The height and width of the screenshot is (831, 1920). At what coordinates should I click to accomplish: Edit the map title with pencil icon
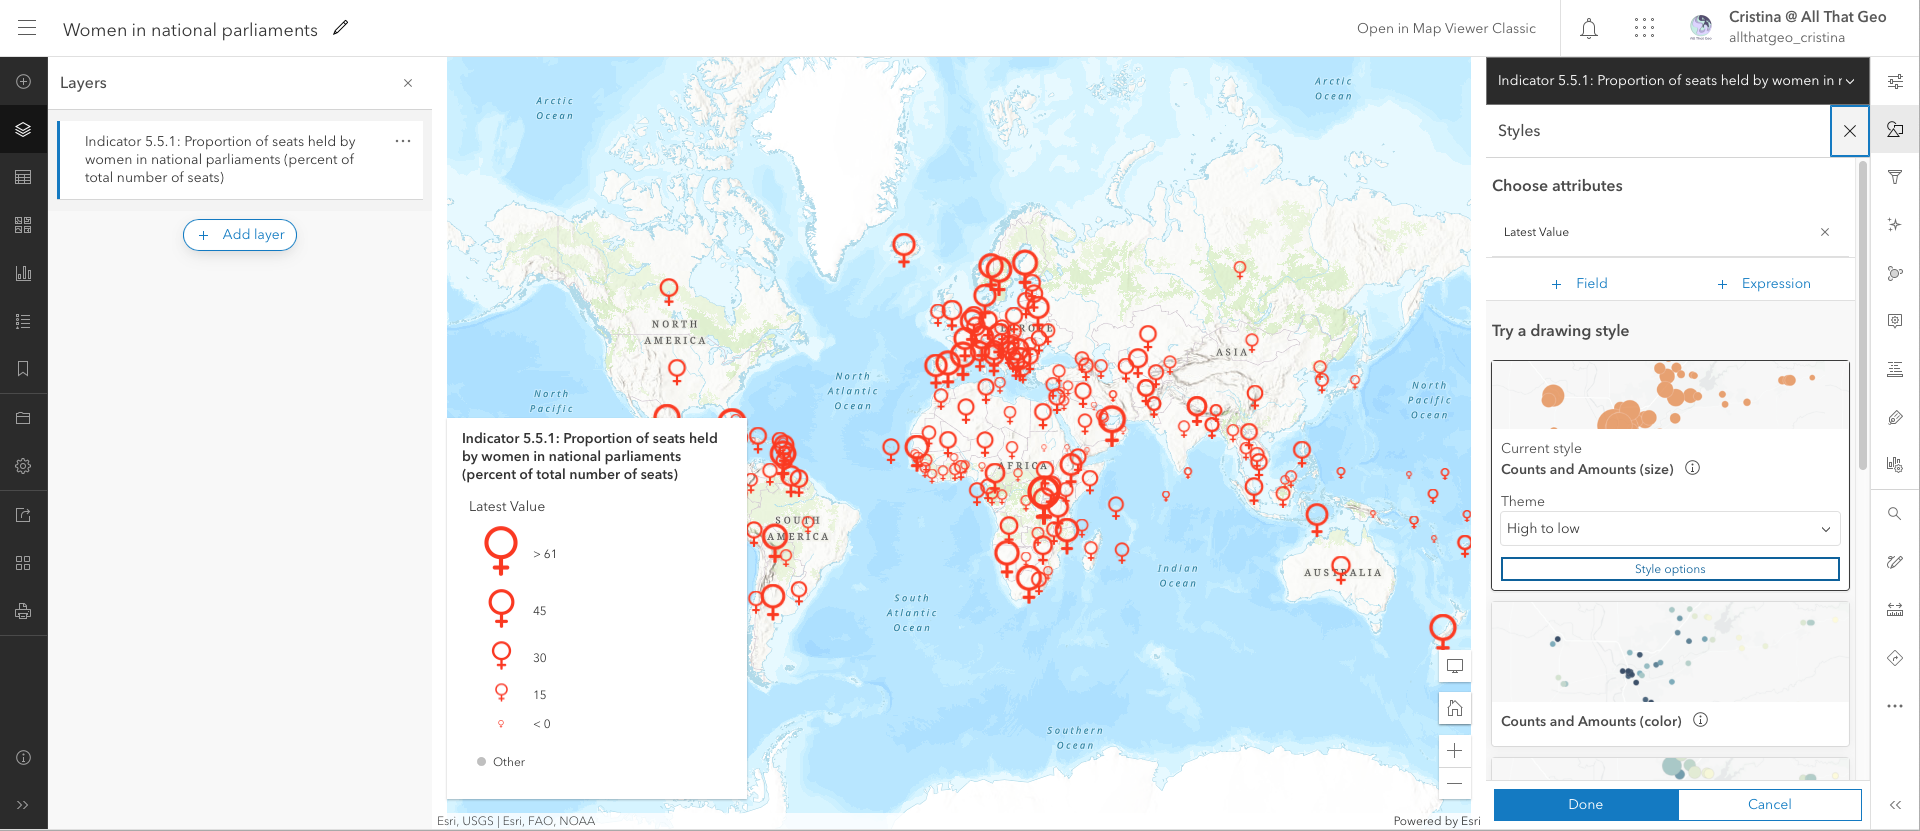(341, 28)
